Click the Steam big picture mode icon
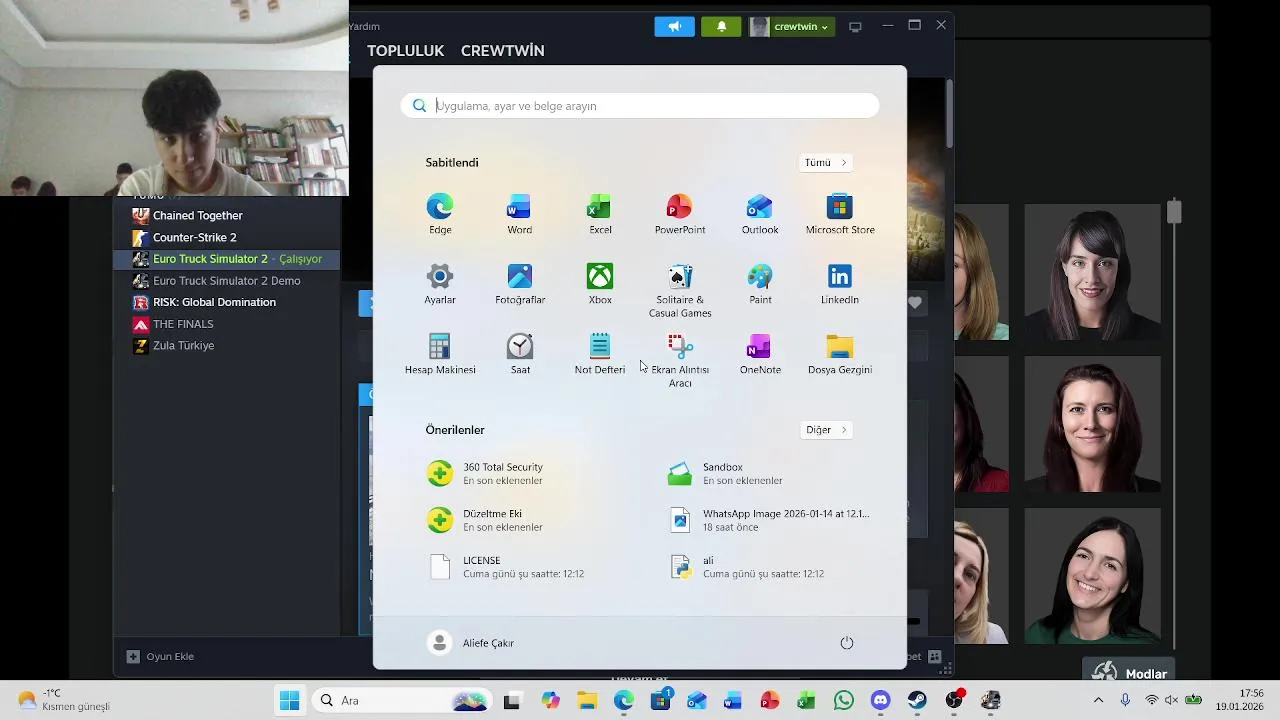The image size is (1280, 720). coord(855,27)
